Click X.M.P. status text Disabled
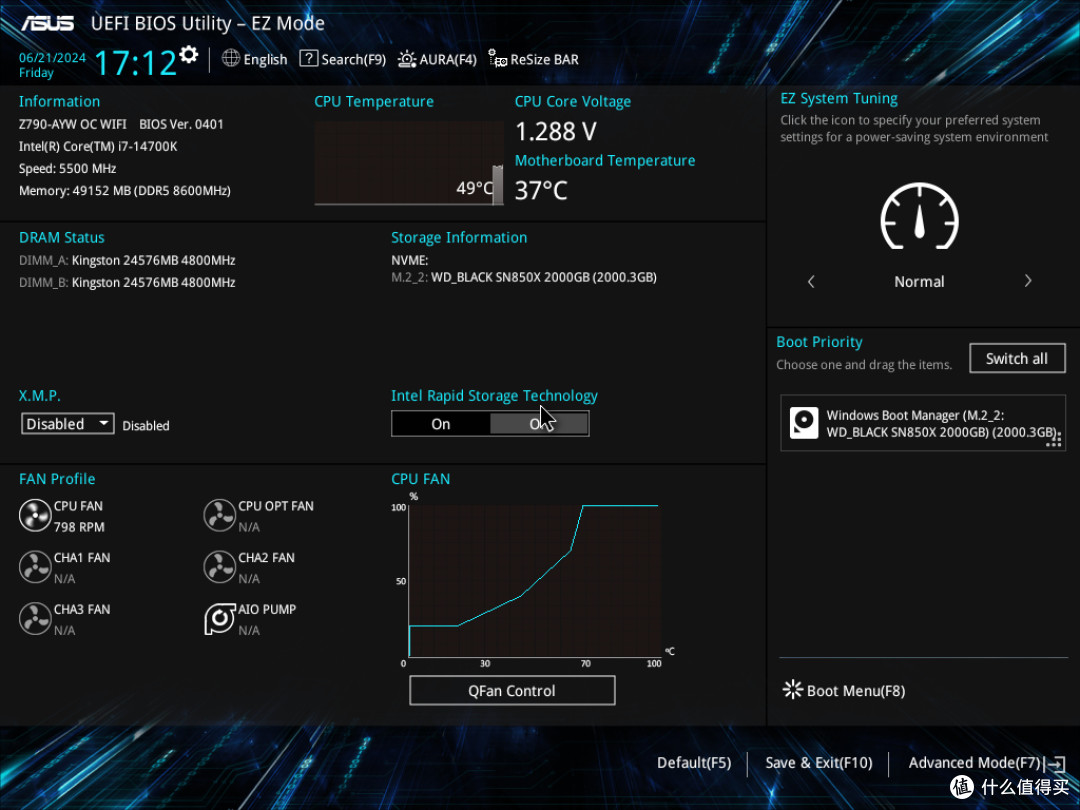 [x=146, y=426]
